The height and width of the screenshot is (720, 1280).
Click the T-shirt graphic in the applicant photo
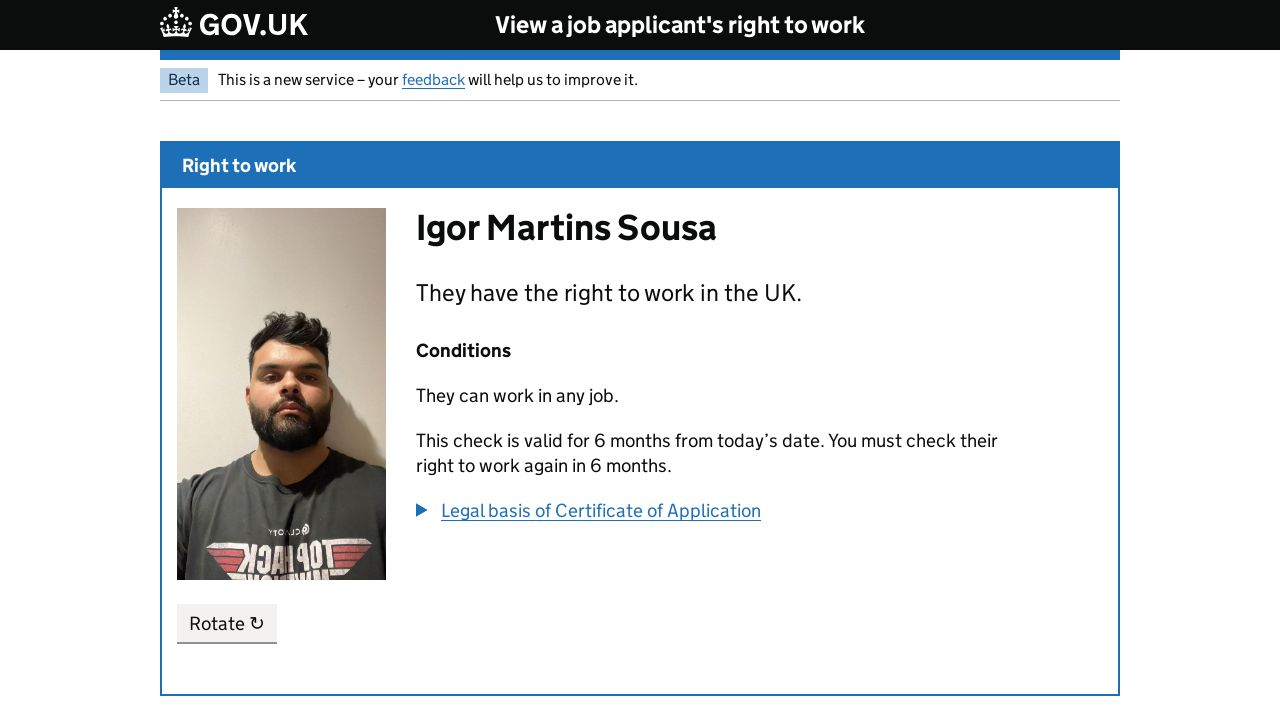tap(290, 556)
